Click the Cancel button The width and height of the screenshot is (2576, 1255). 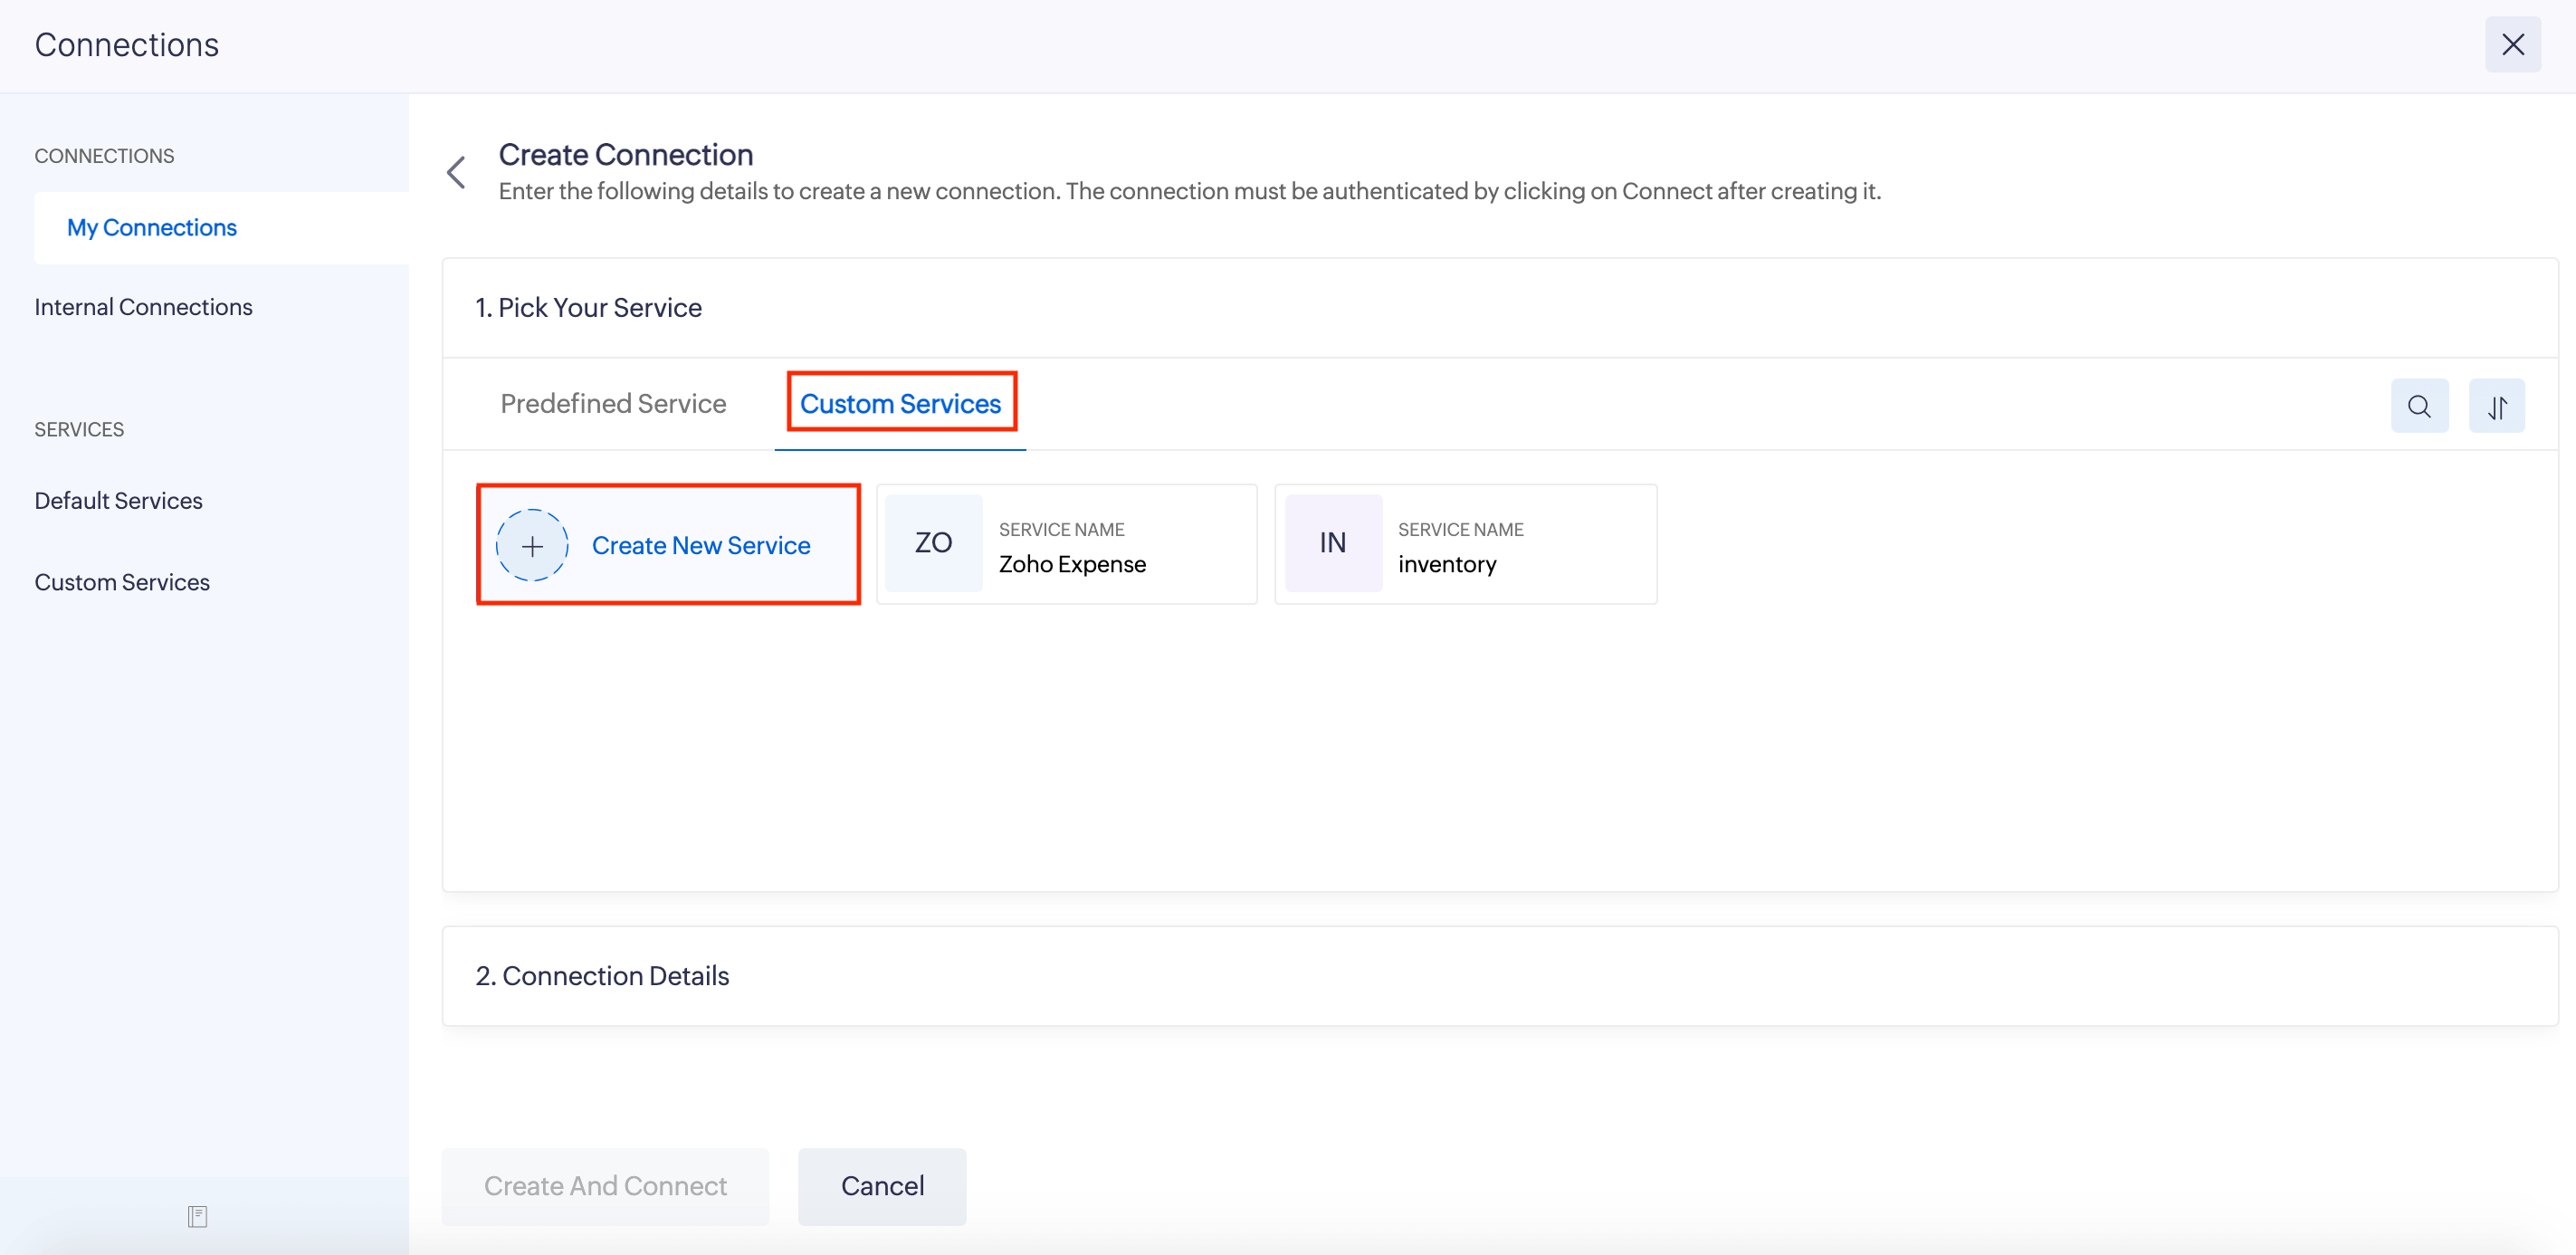tap(882, 1186)
